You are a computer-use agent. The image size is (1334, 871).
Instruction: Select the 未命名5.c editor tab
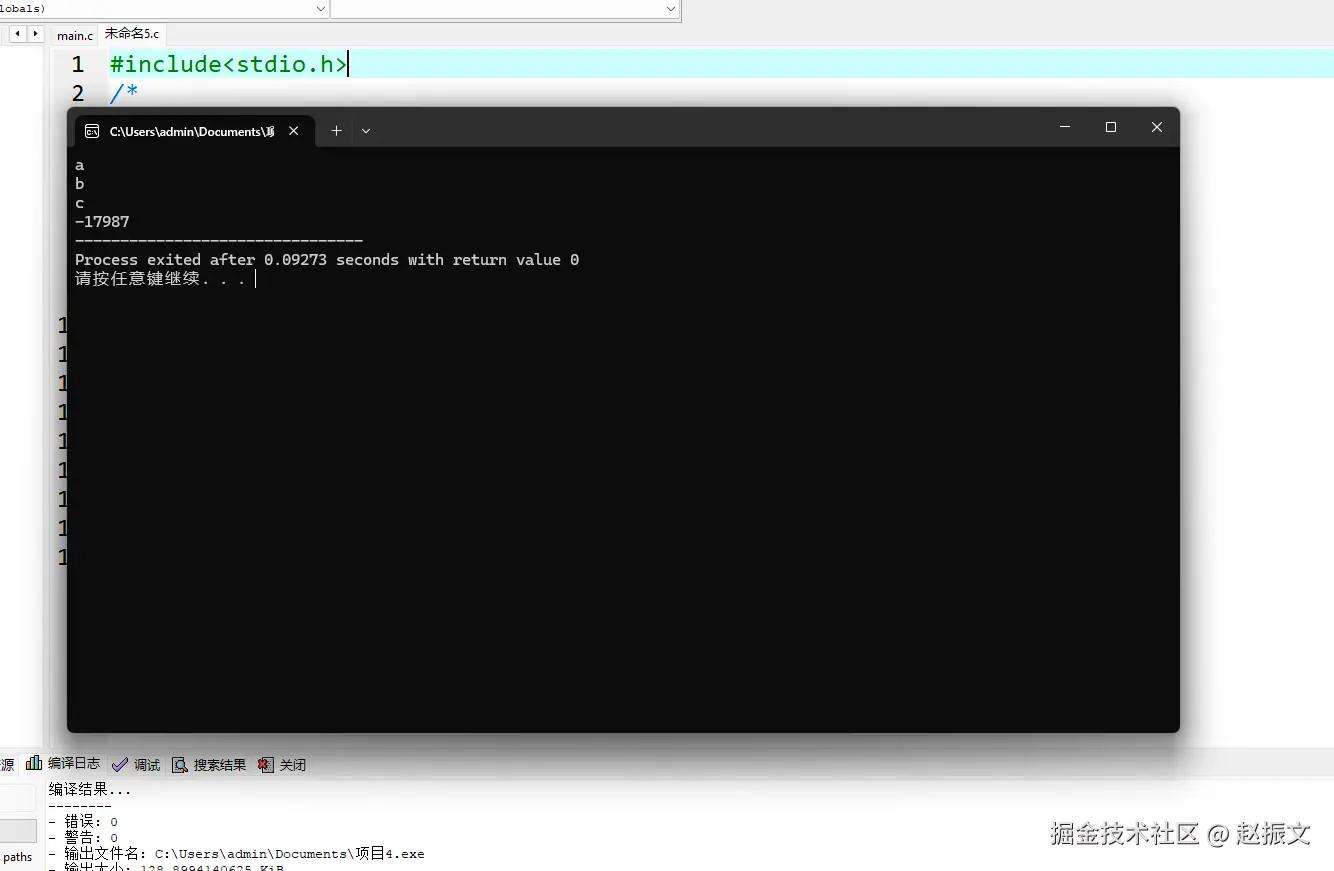[132, 34]
